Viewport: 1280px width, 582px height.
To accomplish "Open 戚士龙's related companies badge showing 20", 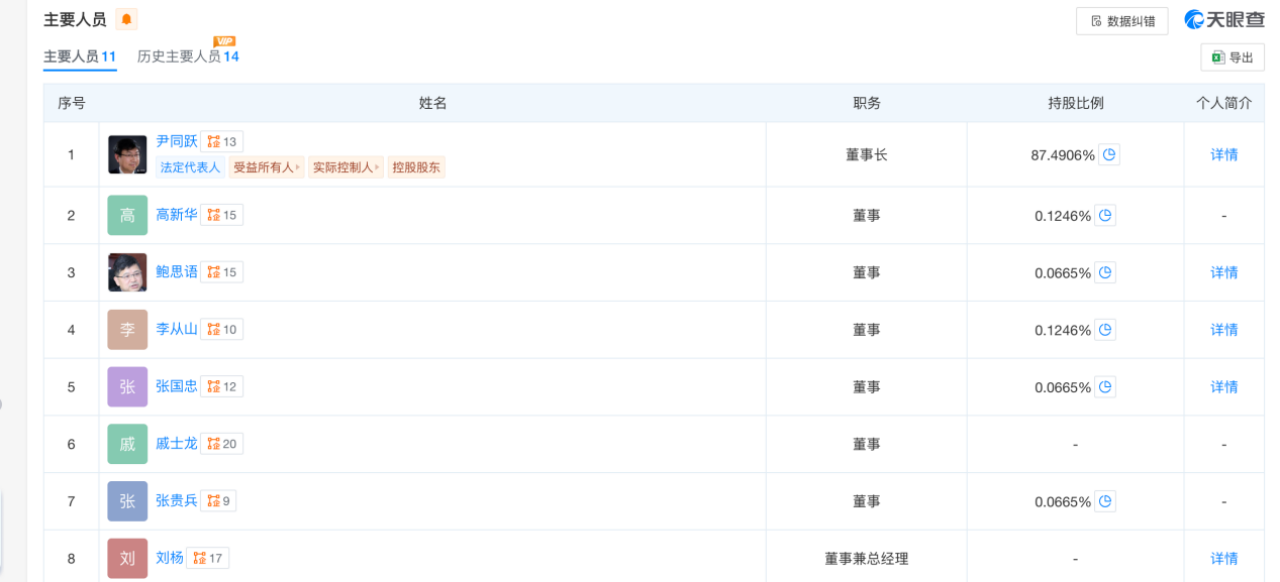I will pyautogui.click(x=222, y=443).
